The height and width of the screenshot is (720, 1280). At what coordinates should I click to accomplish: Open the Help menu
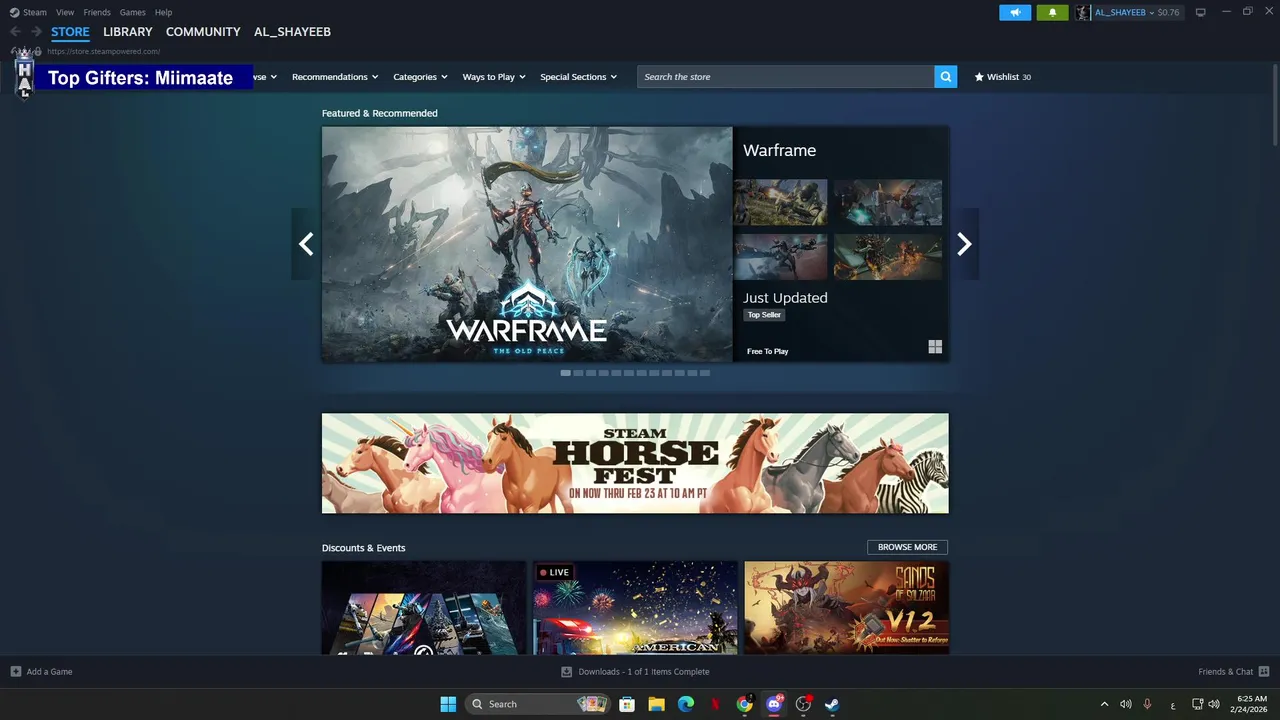(163, 12)
